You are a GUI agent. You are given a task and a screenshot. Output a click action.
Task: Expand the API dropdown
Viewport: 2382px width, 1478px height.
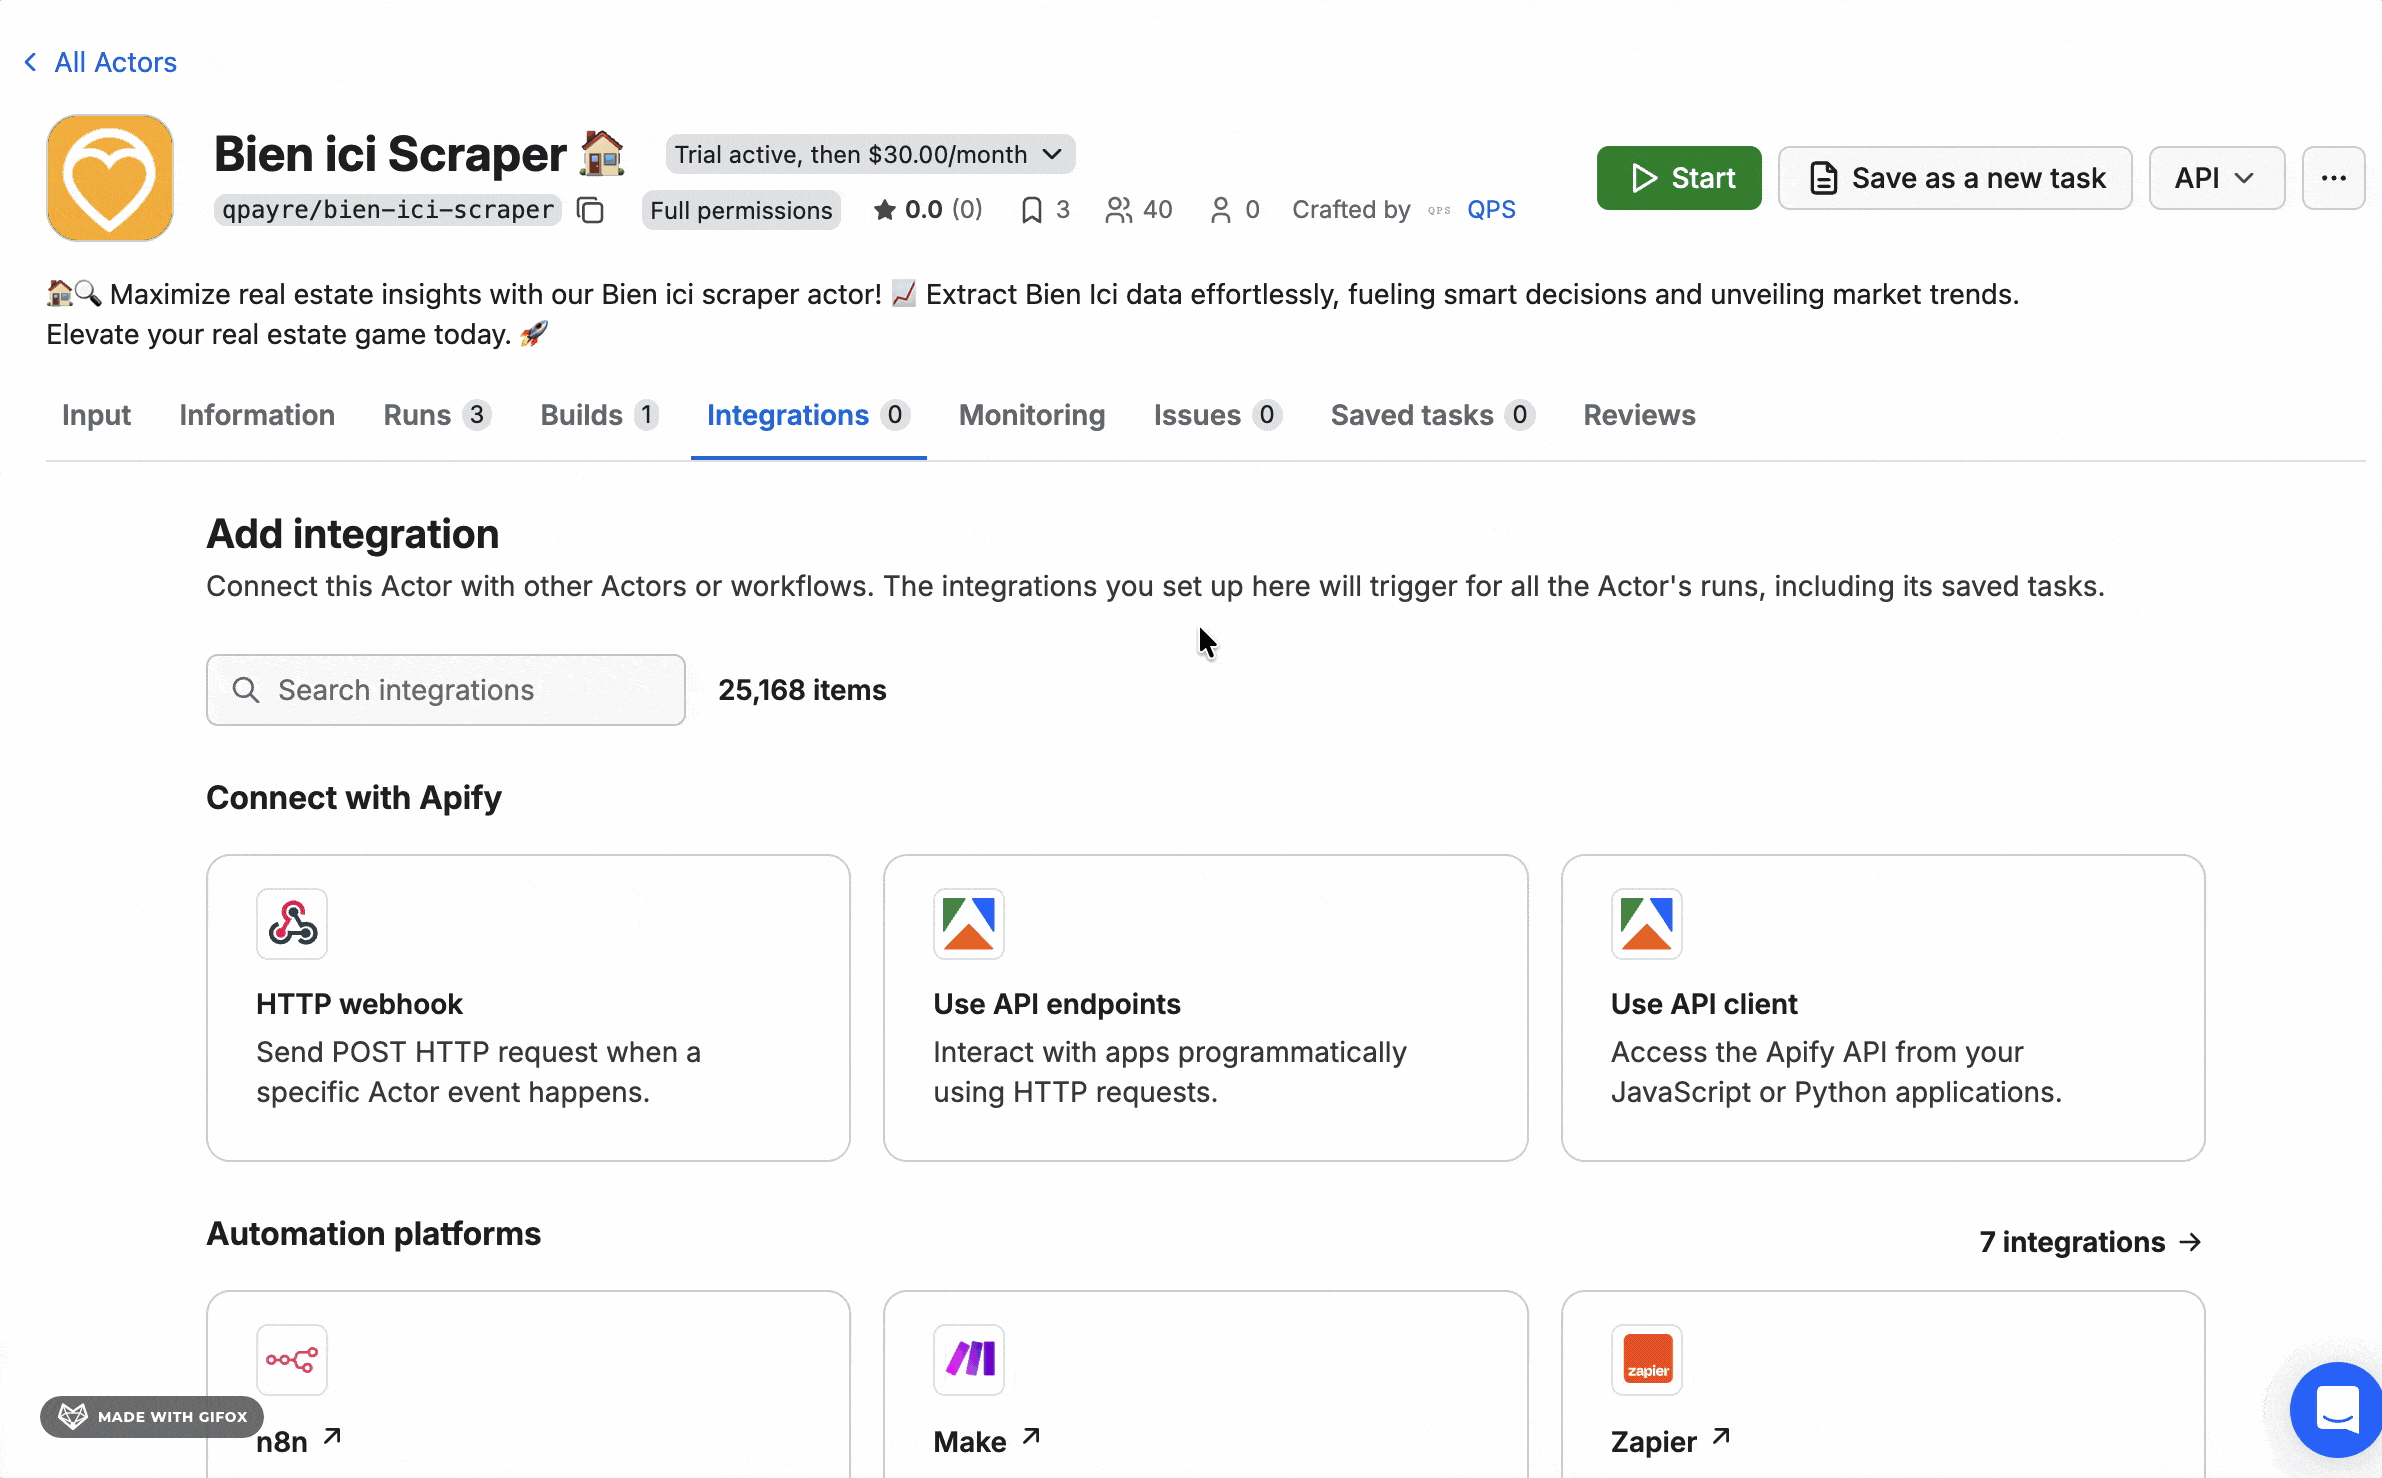2216,177
